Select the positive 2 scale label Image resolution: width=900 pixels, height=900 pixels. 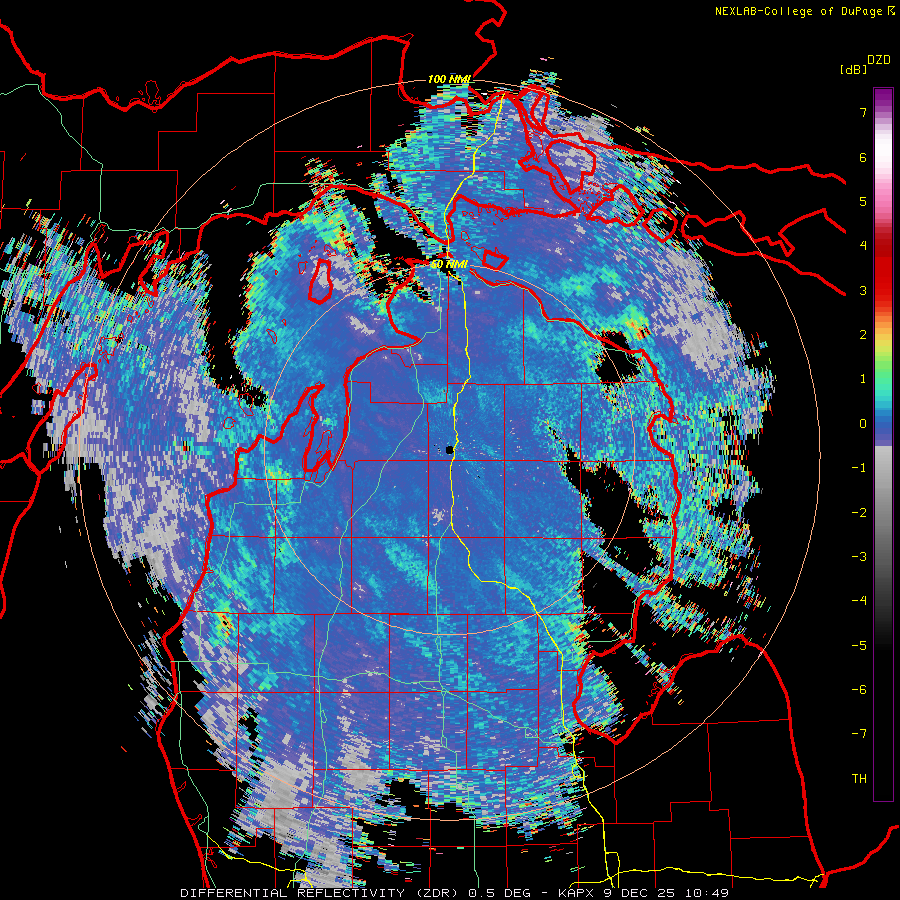pyautogui.click(x=863, y=335)
